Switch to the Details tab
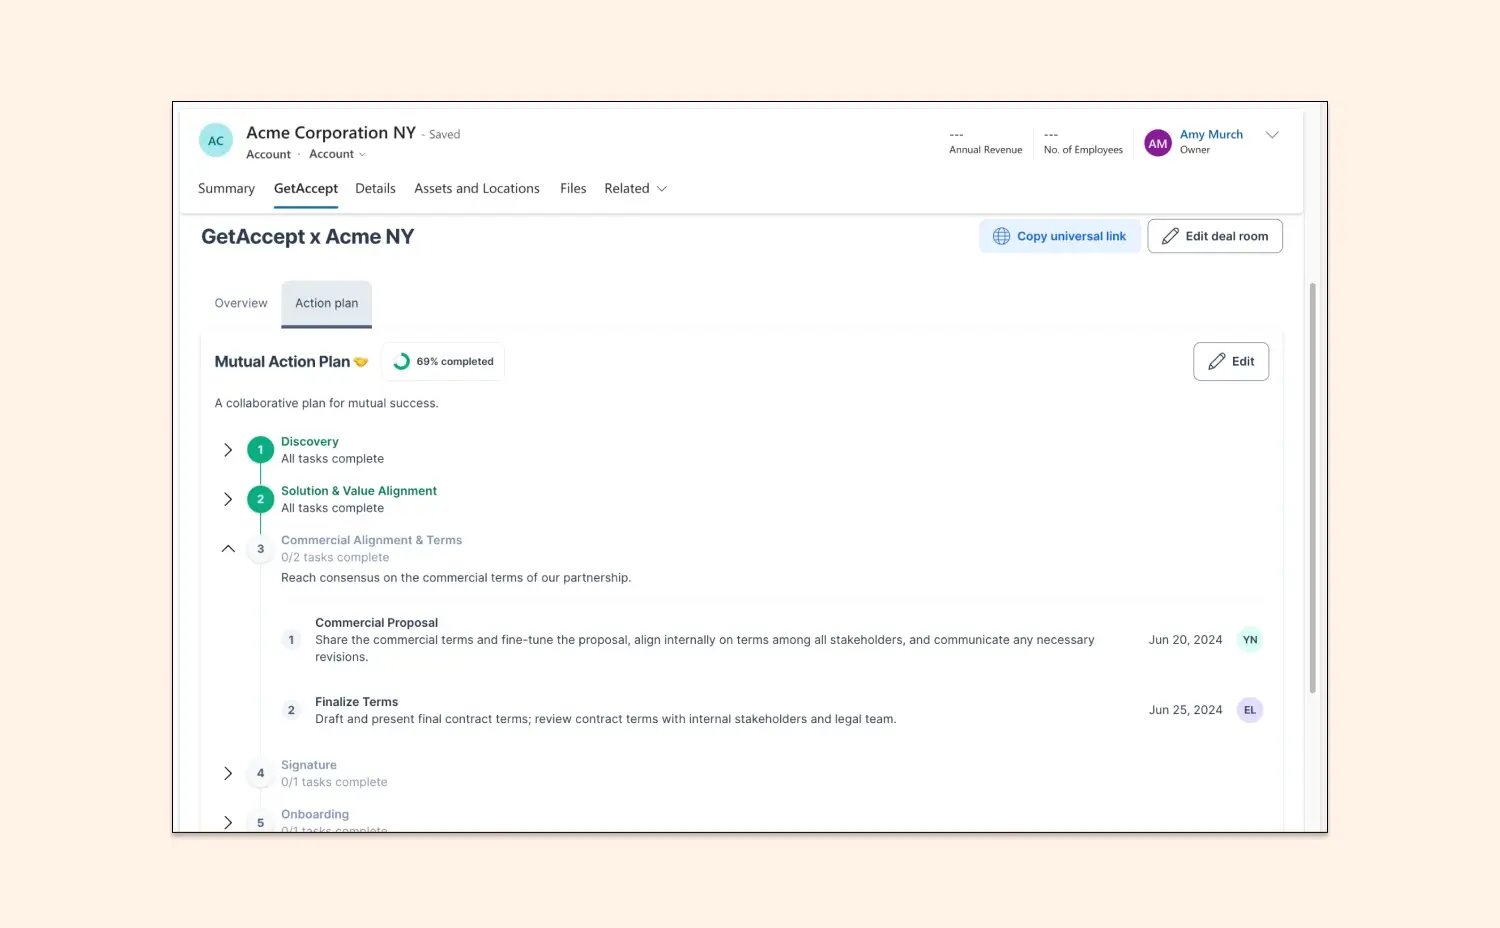1500x928 pixels. 375,188
